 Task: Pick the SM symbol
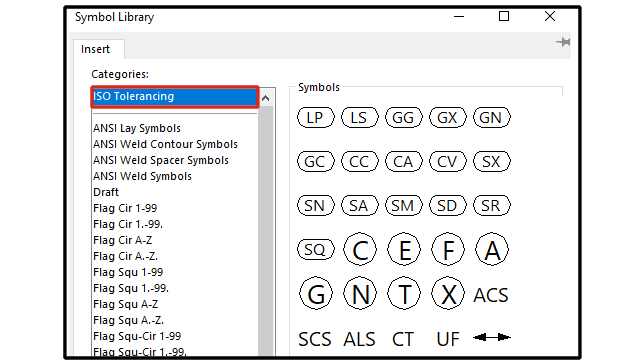(x=403, y=205)
